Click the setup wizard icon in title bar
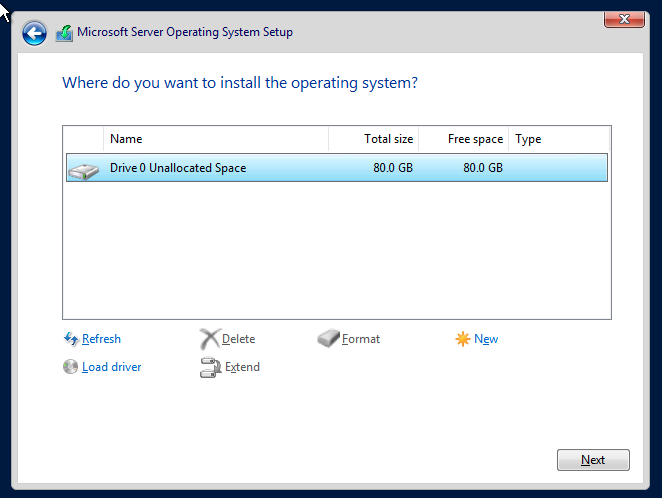Viewport: 662px width, 498px height. point(64,33)
